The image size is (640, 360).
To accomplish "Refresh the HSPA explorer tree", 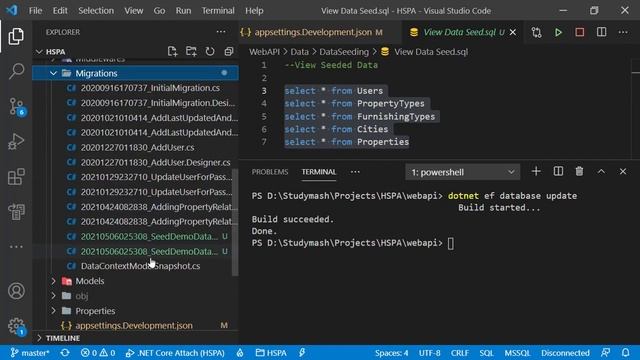I will (210, 51).
